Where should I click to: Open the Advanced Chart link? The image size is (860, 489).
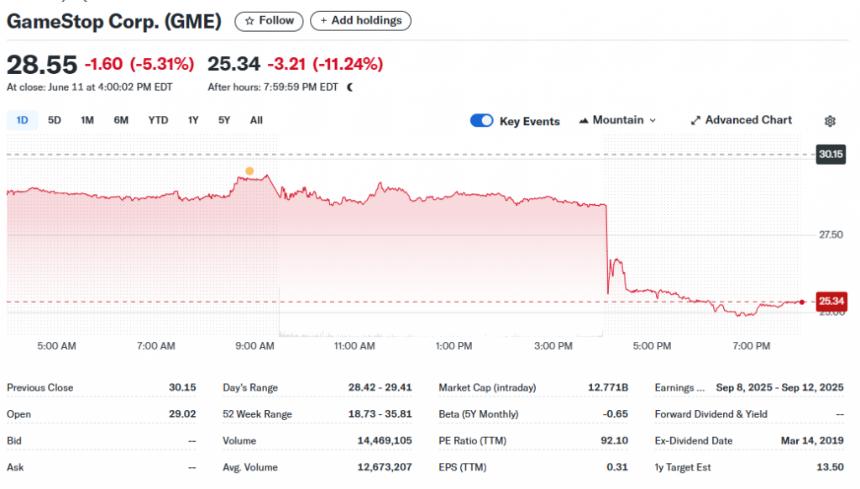point(748,120)
